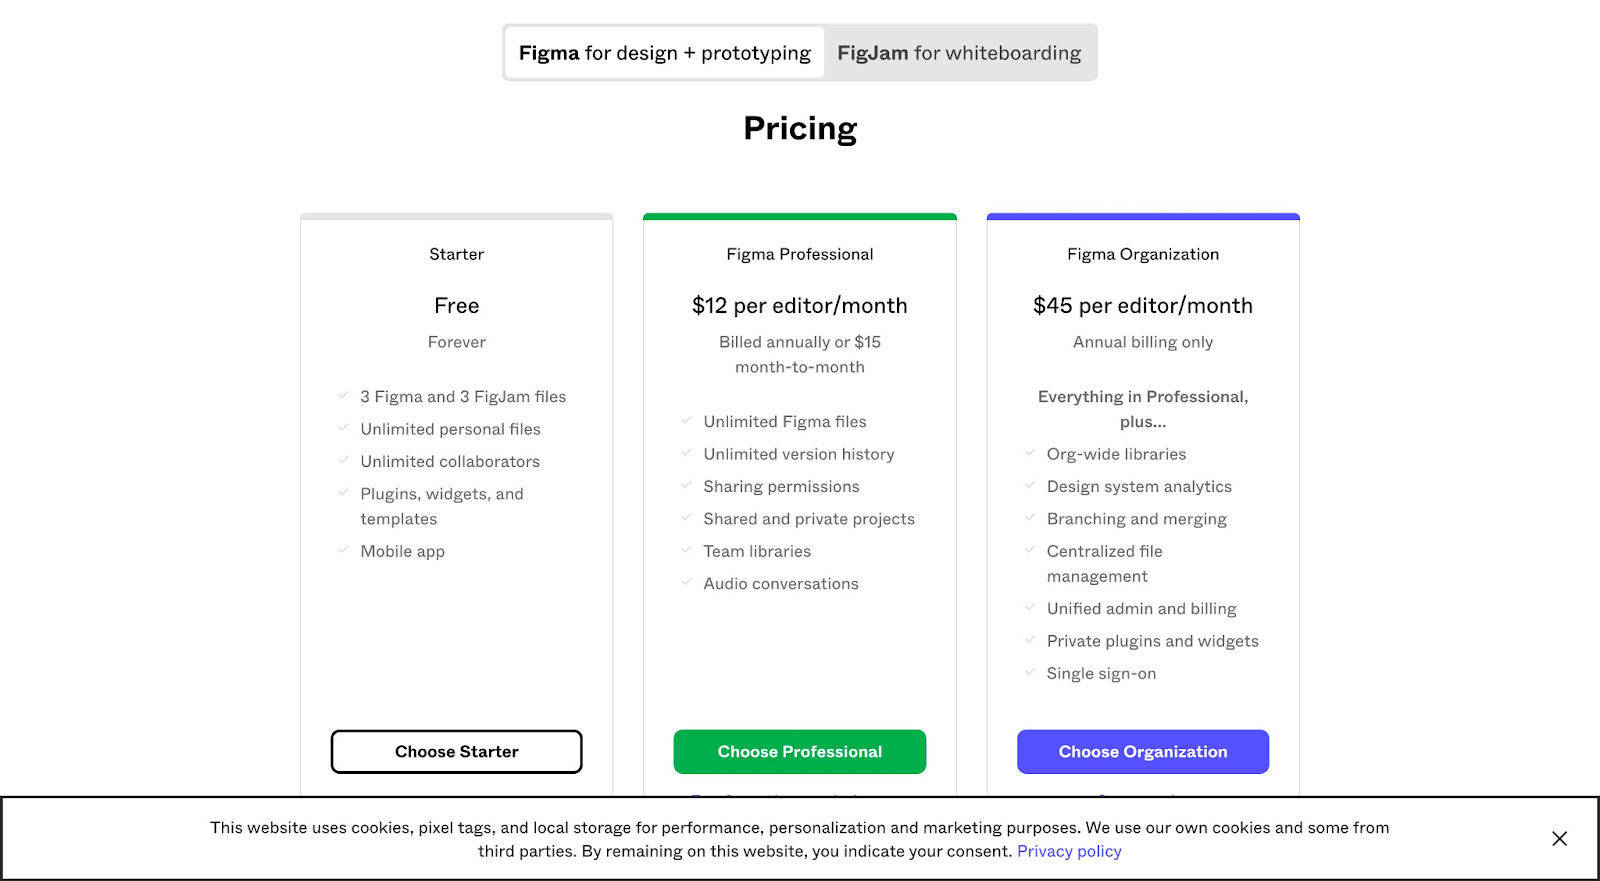The width and height of the screenshot is (1600, 881).
Task: Dismiss the cookie consent banner
Action: pyautogui.click(x=1559, y=839)
